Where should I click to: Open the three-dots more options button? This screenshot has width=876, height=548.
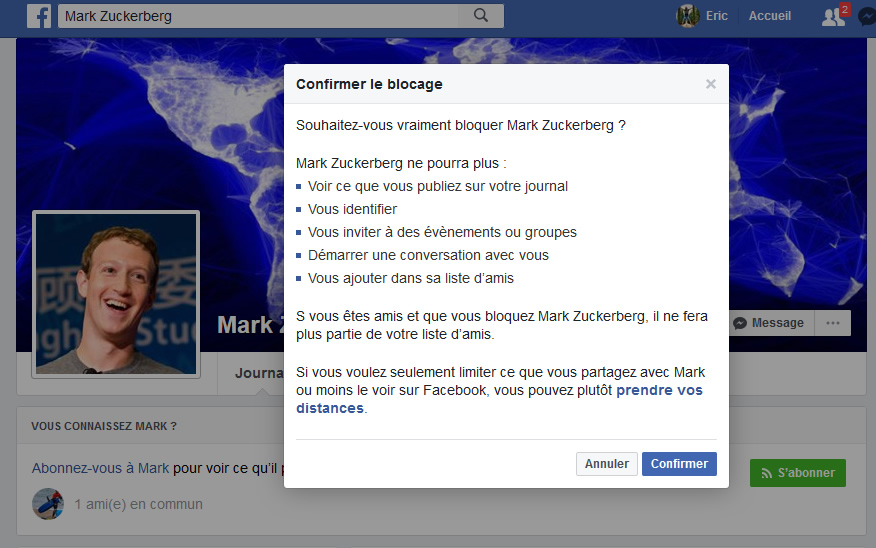832,323
